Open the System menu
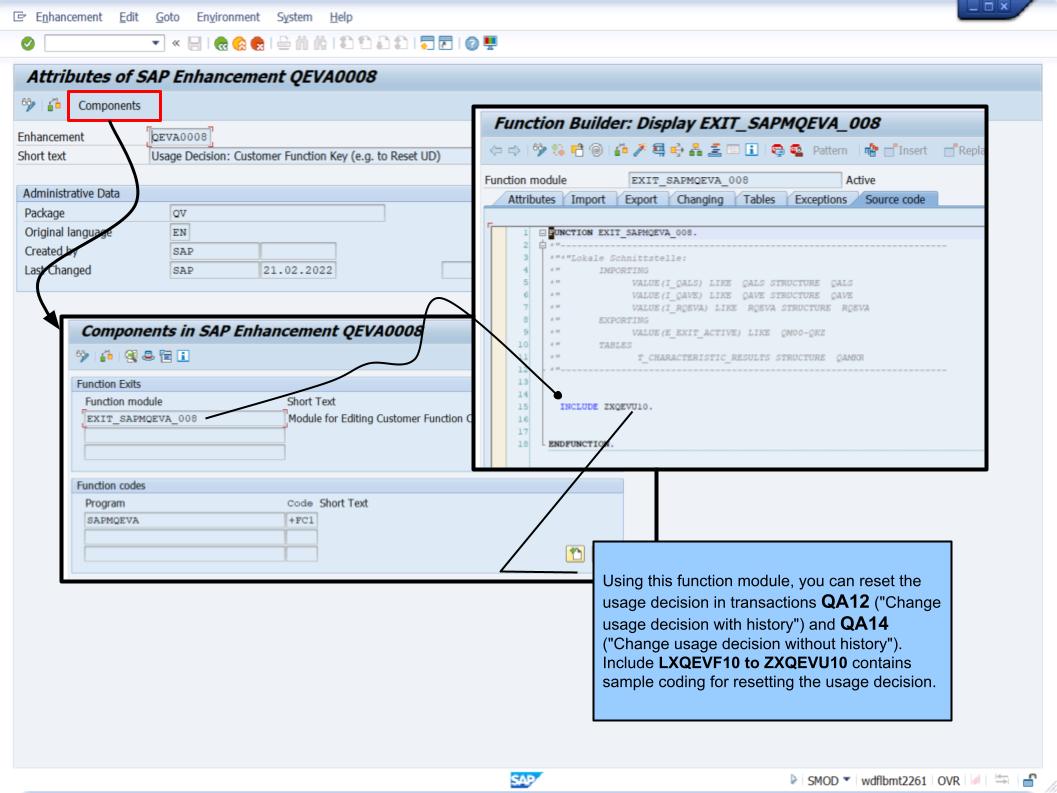1057x793 pixels. click(295, 17)
